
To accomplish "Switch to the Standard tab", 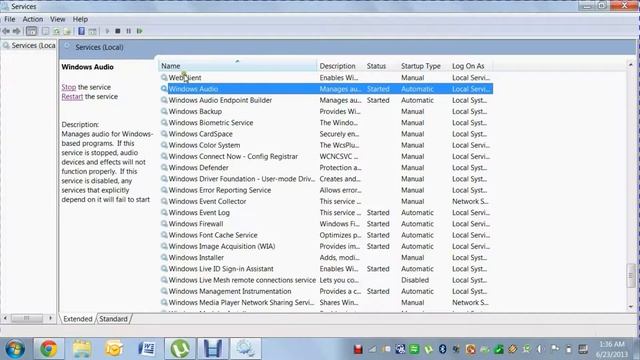I will 113,319.
